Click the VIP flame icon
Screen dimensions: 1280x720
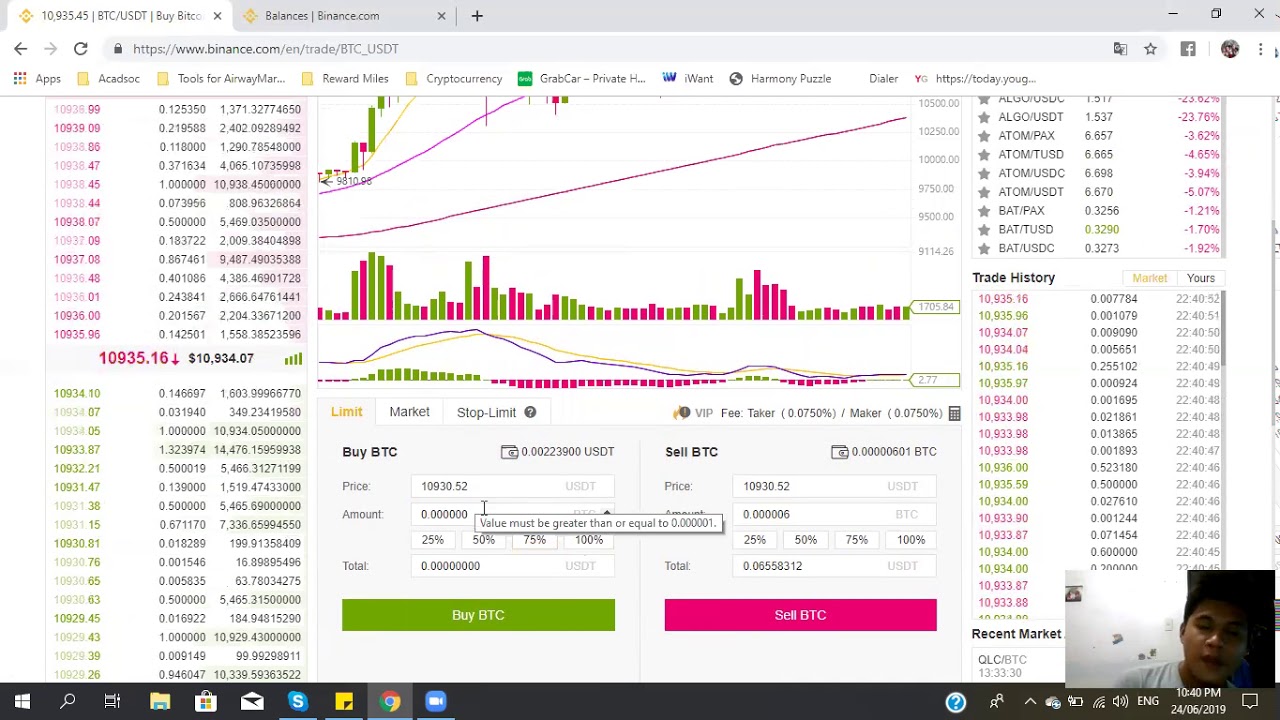pos(682,413)
